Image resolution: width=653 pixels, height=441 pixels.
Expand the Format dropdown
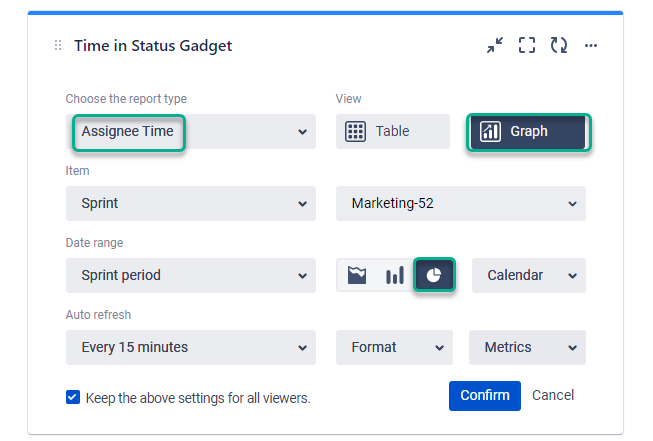click(394, 347)
